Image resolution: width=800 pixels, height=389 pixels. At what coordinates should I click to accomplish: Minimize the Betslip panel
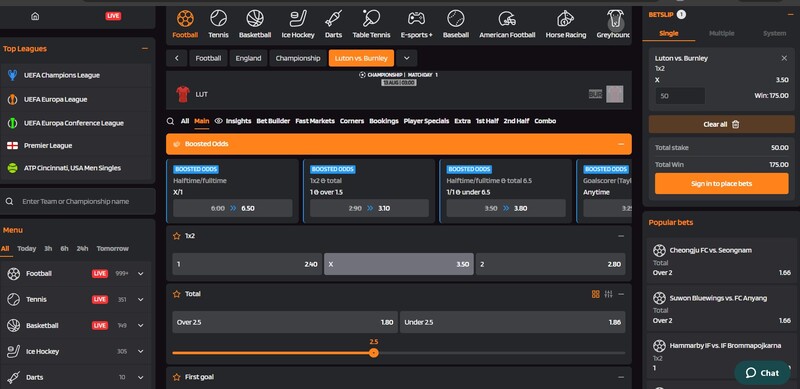click(x=790, y=15)
